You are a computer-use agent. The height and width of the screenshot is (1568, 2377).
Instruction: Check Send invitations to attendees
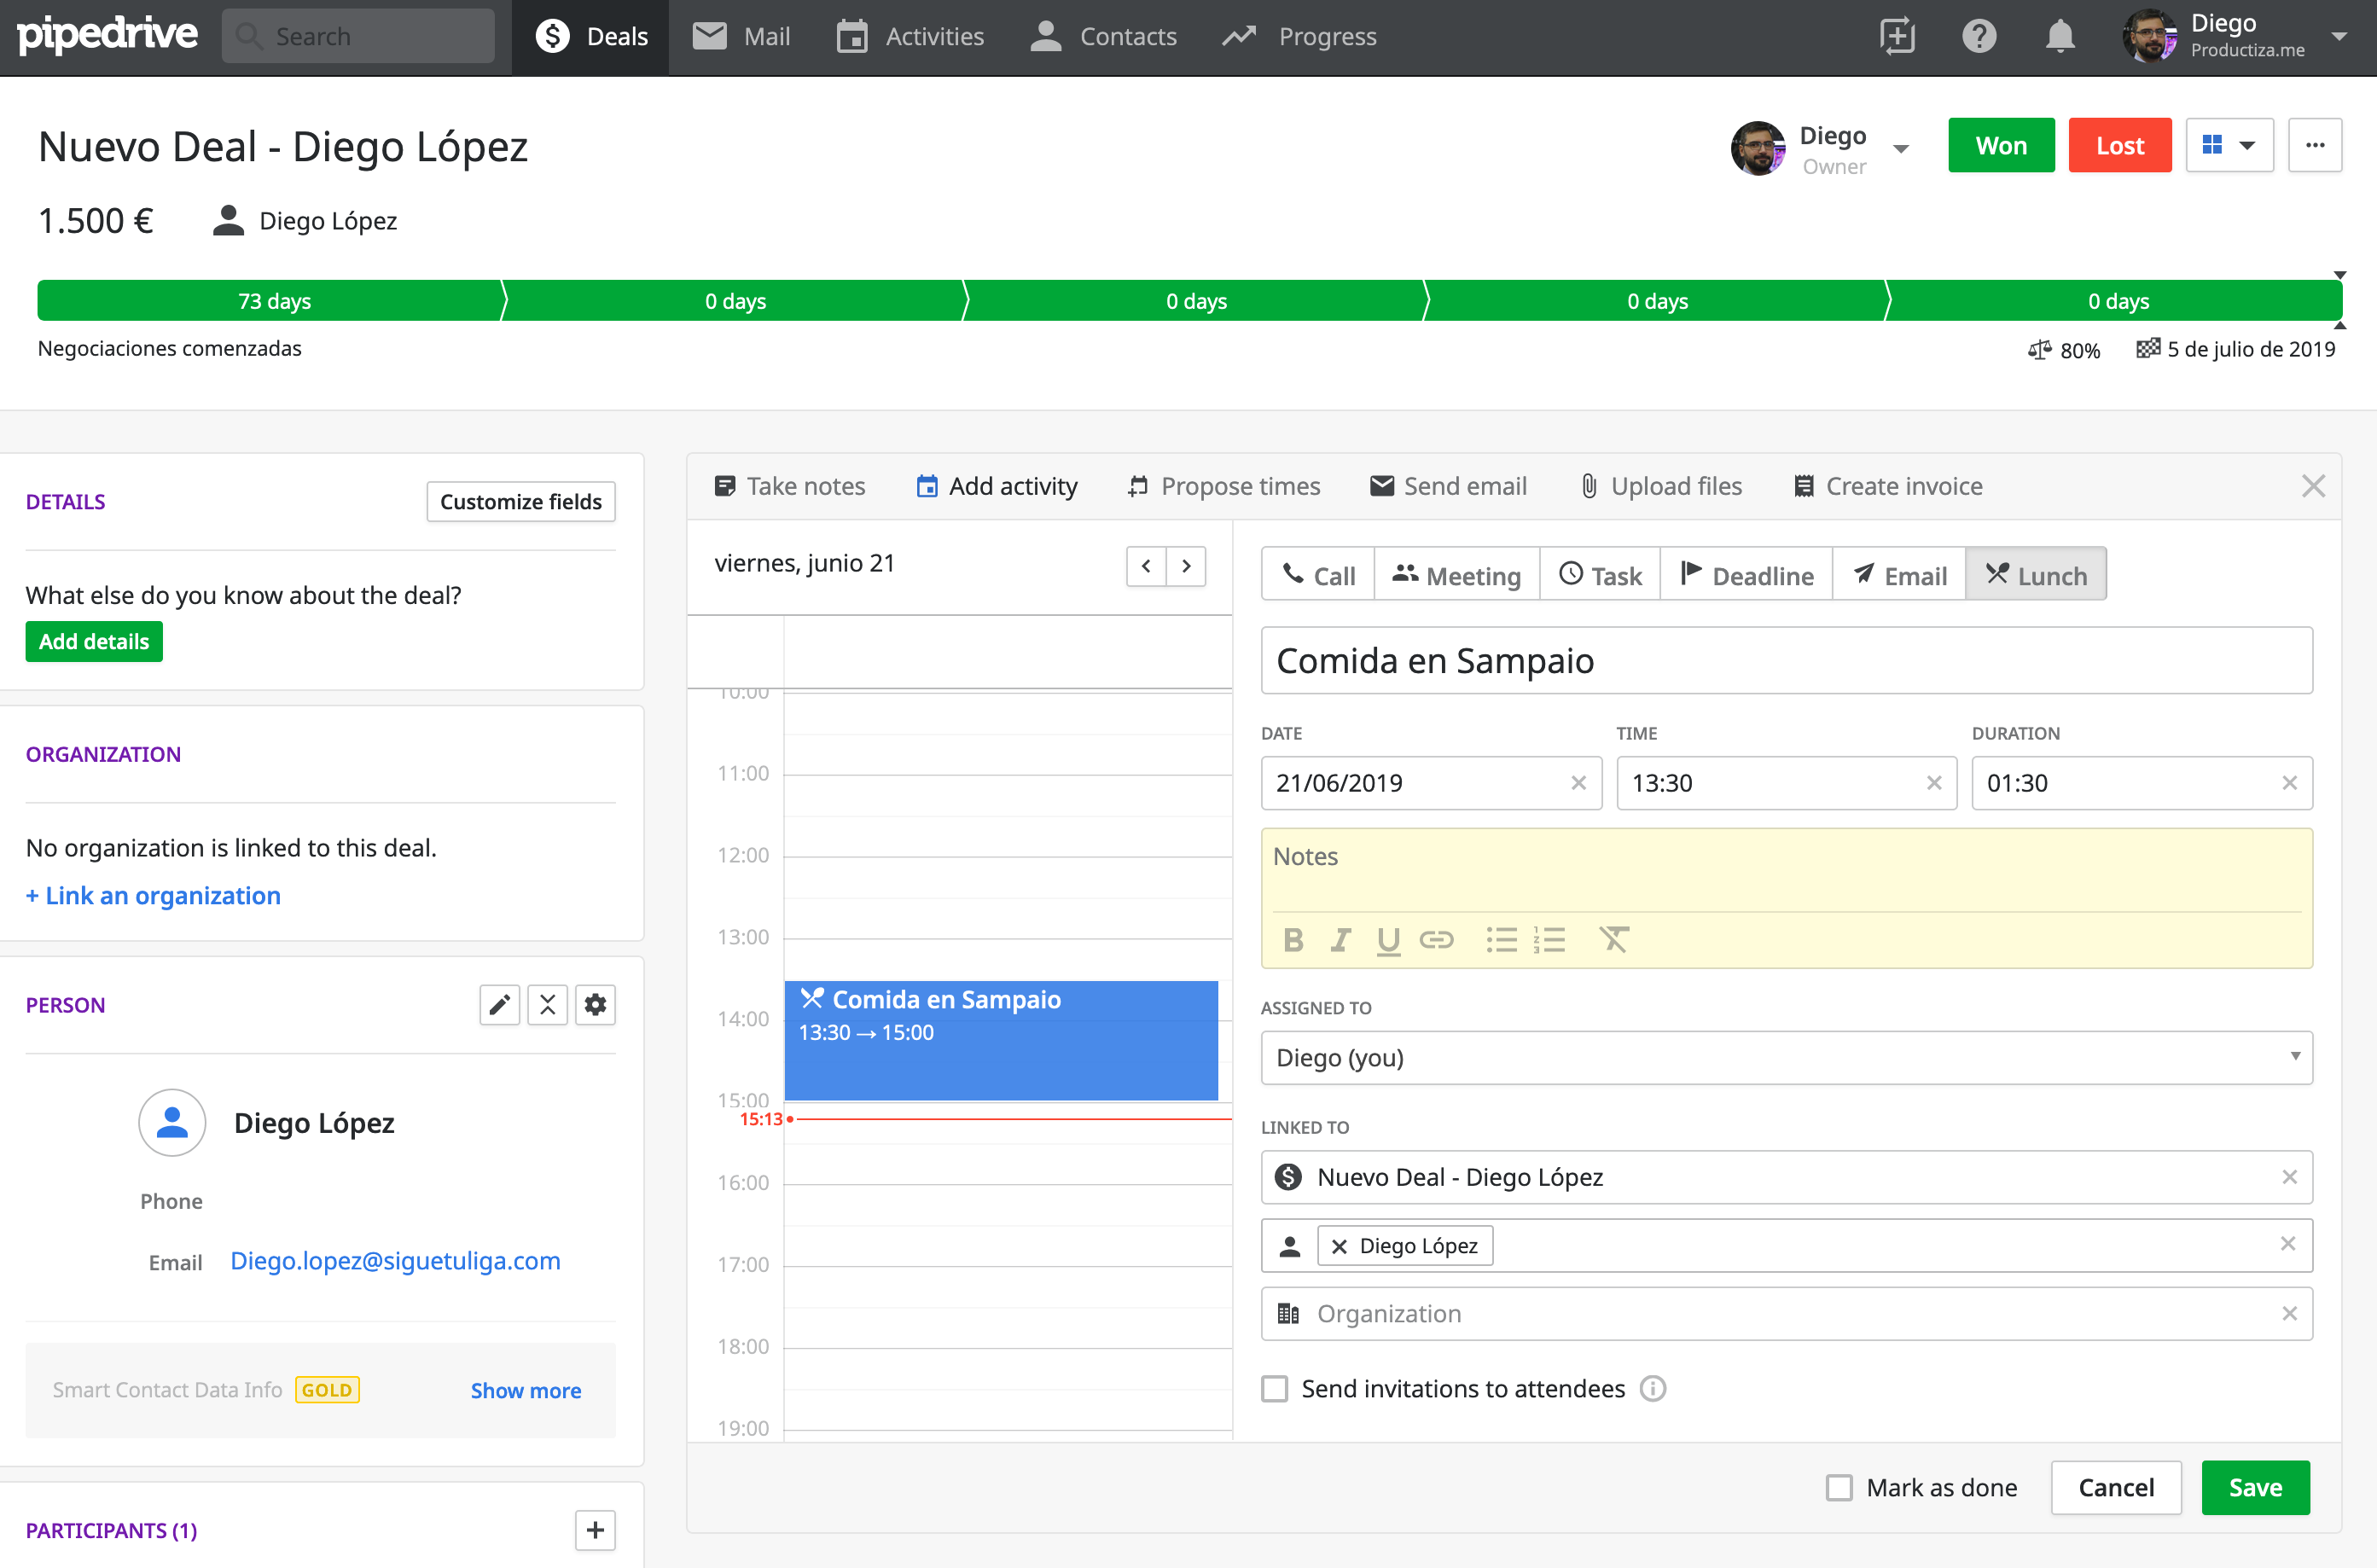(x=1274, y=1389)
